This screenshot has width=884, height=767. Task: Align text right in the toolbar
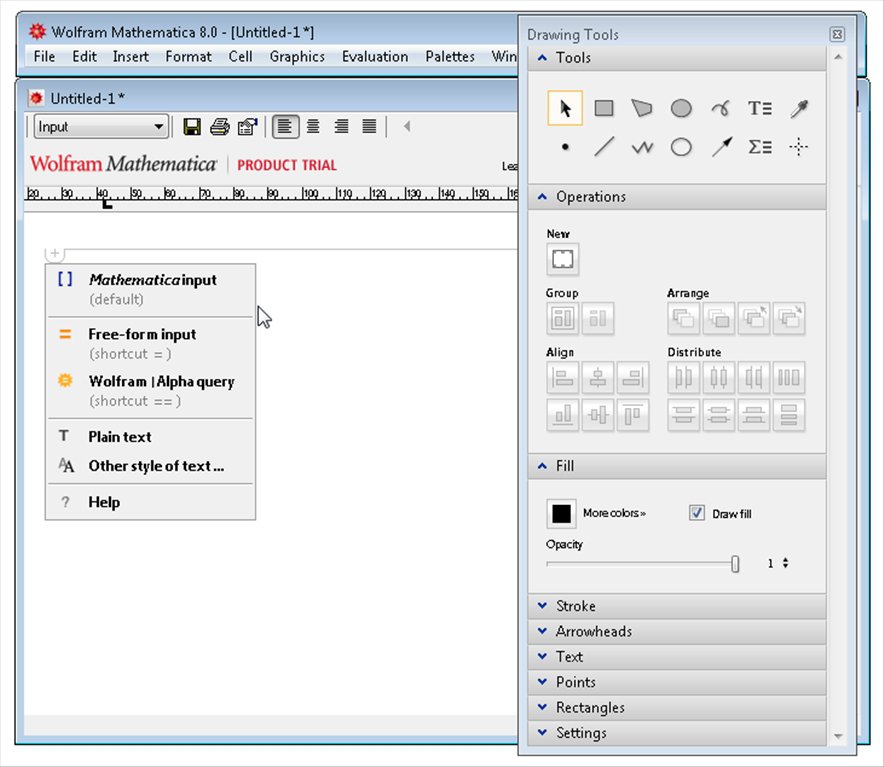341,126
